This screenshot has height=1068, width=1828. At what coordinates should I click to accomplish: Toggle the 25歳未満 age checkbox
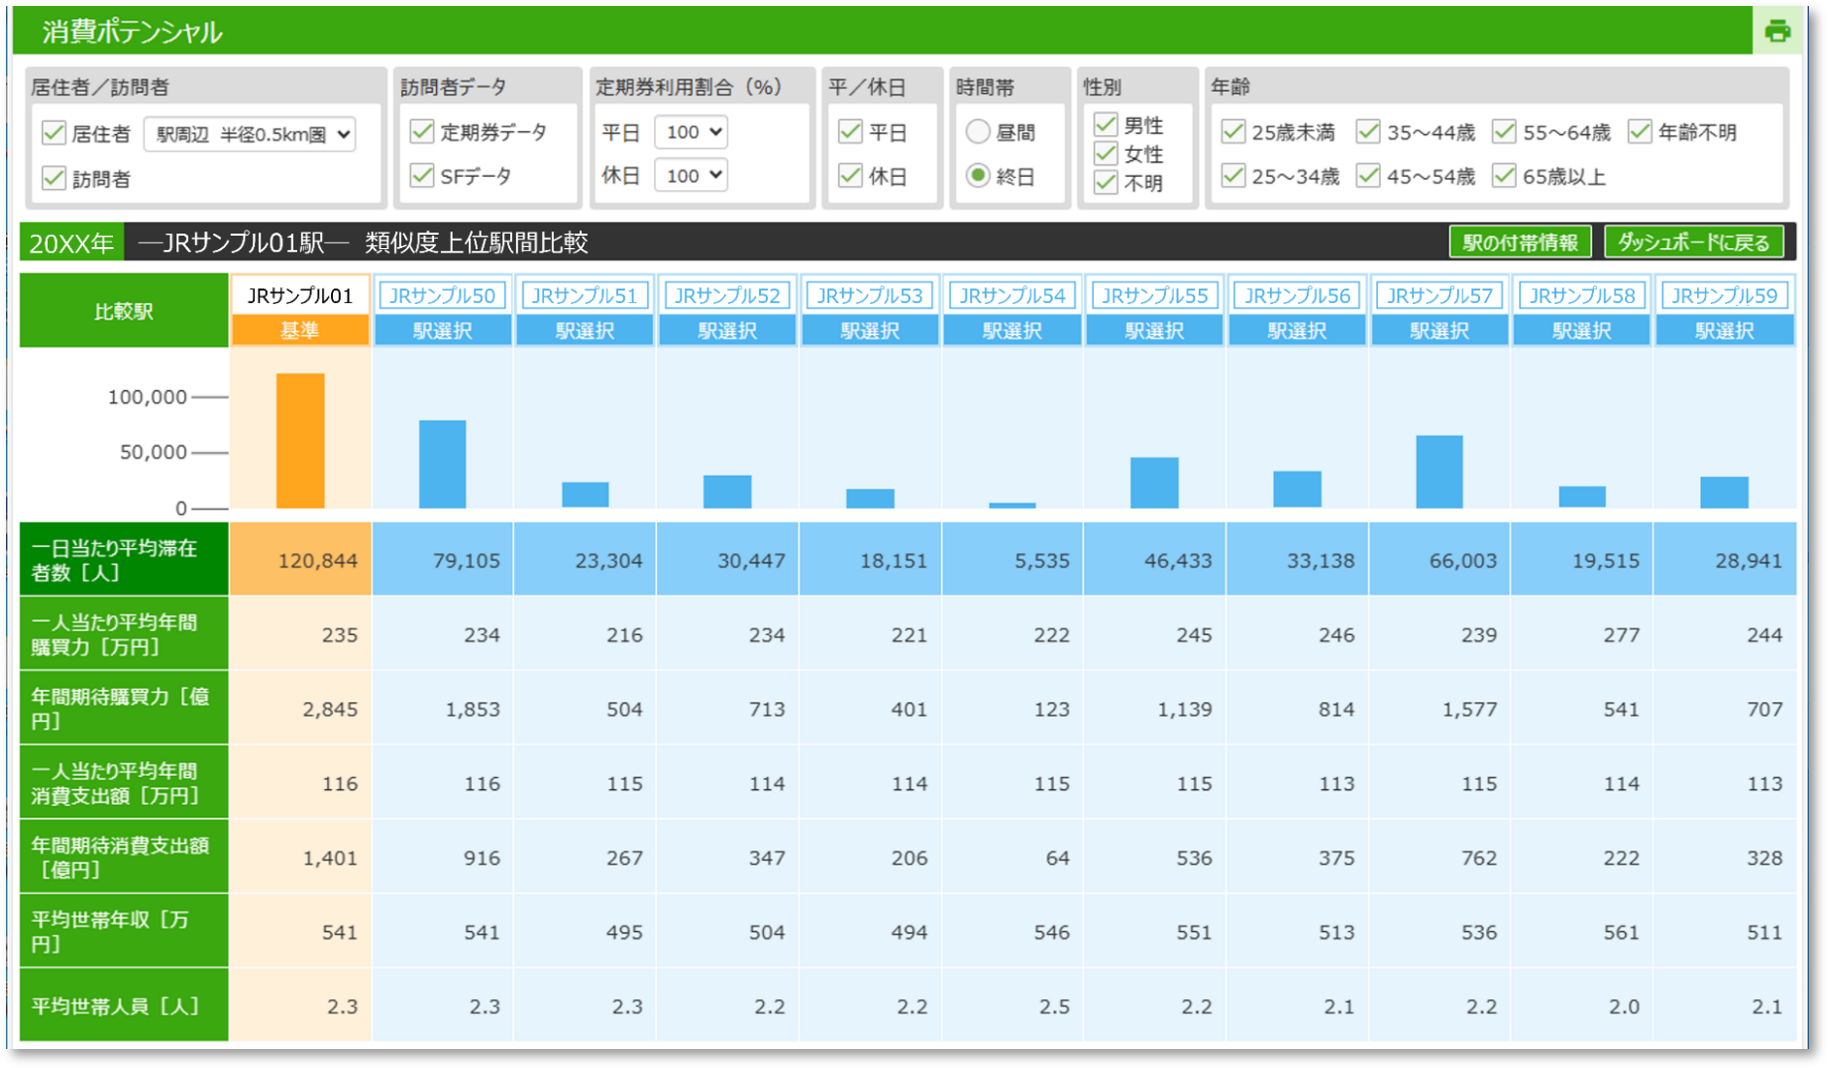coord(1233,131)
